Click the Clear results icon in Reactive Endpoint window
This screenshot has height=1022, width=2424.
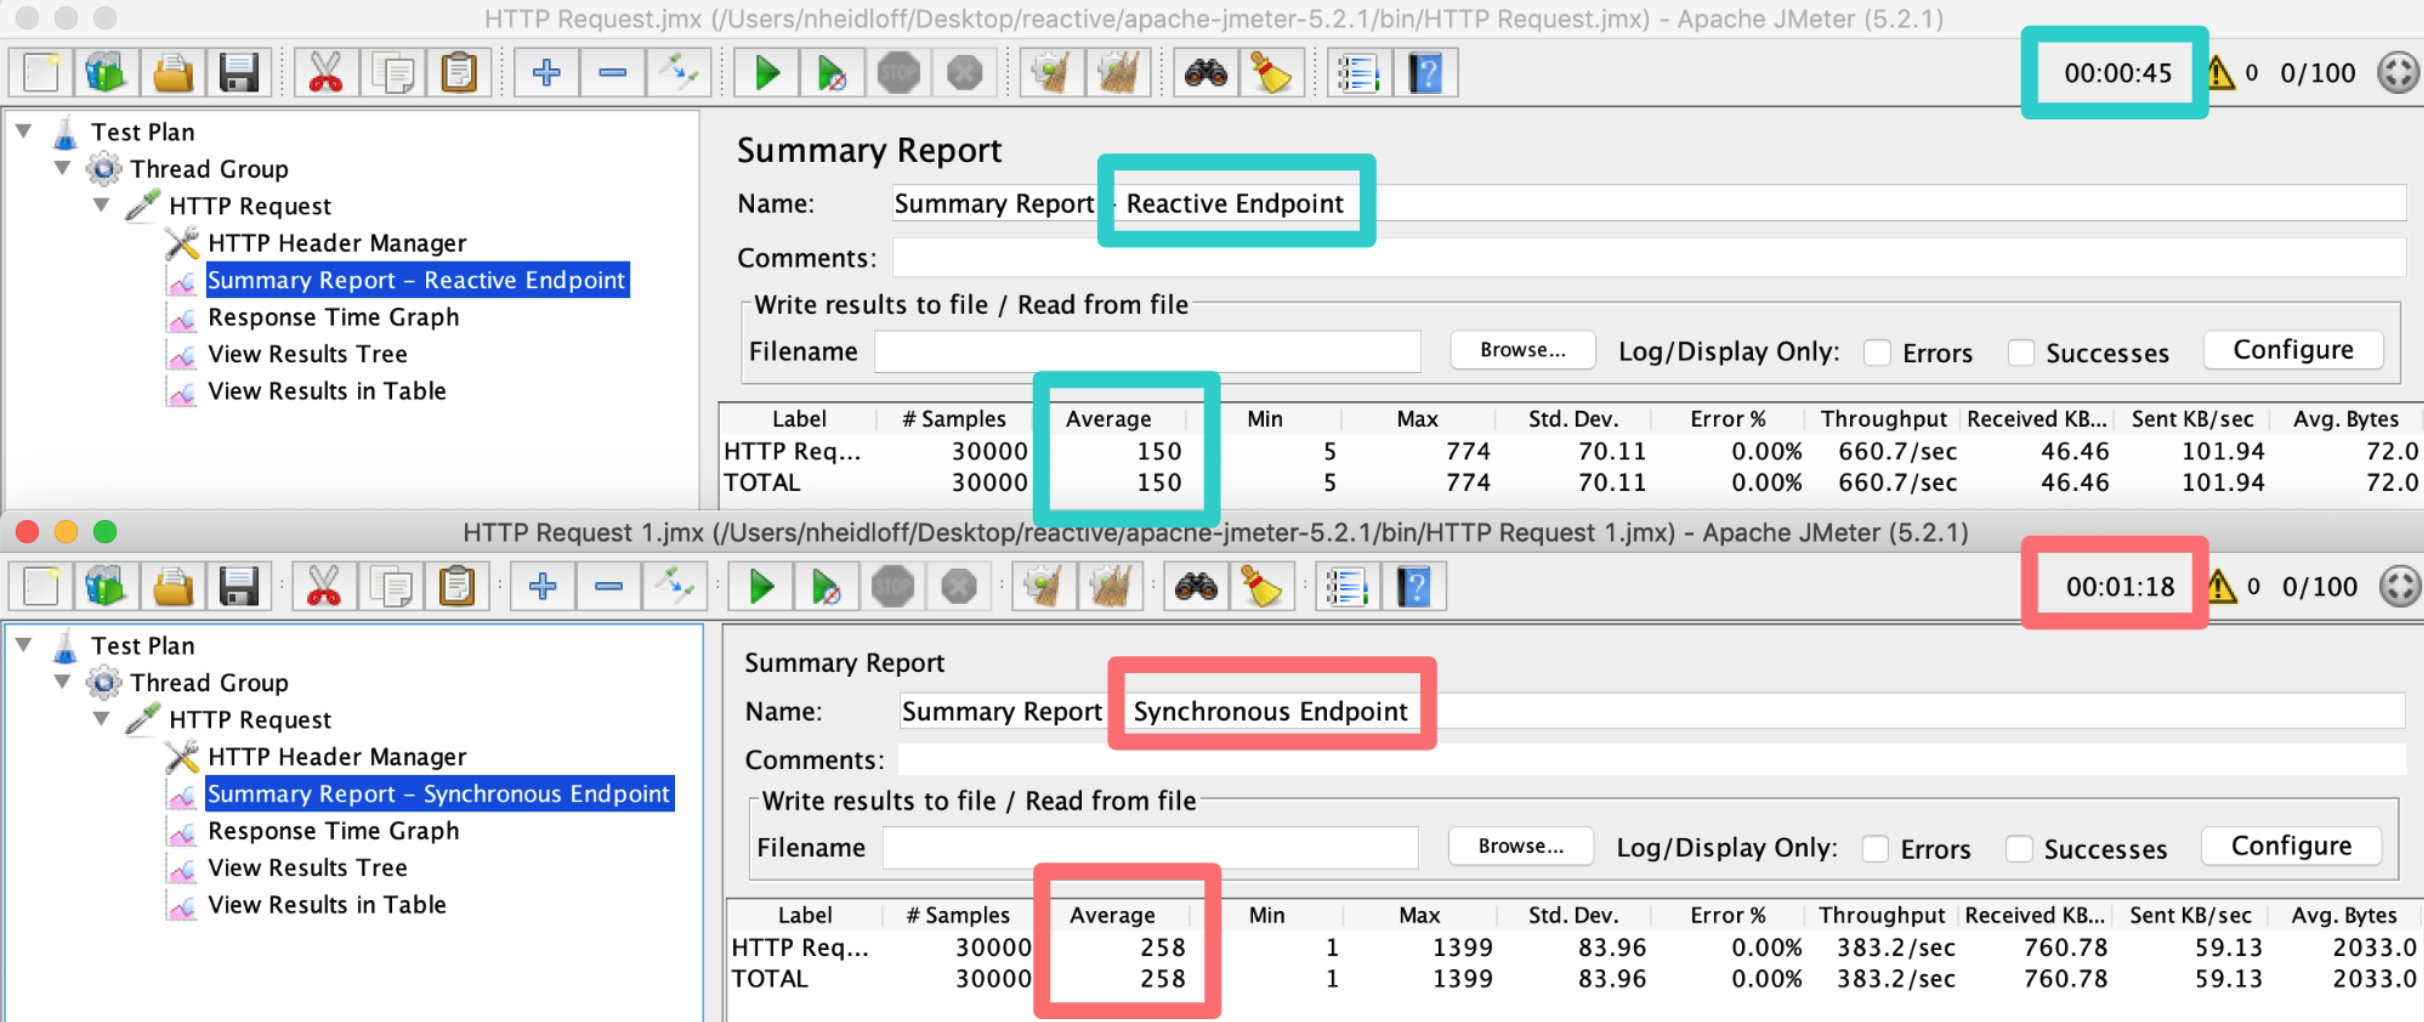point(1051,73)
